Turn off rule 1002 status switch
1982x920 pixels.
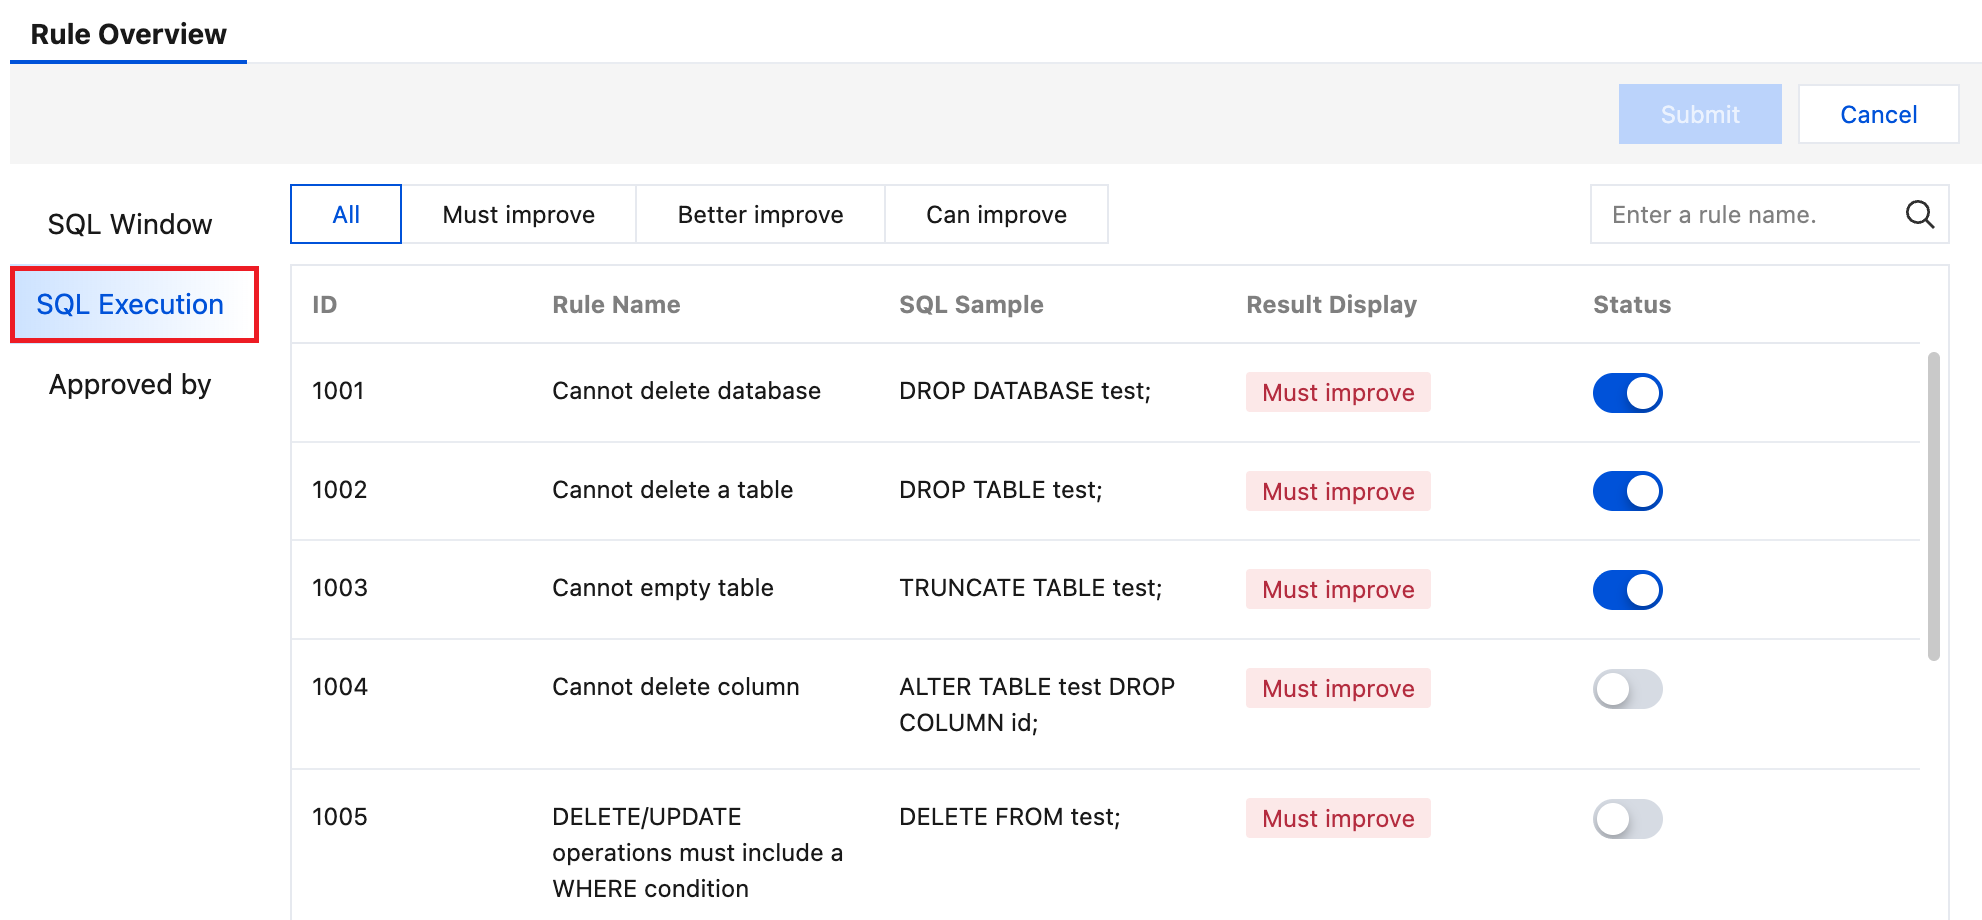pyautogui.click(x=1627, y=491)
